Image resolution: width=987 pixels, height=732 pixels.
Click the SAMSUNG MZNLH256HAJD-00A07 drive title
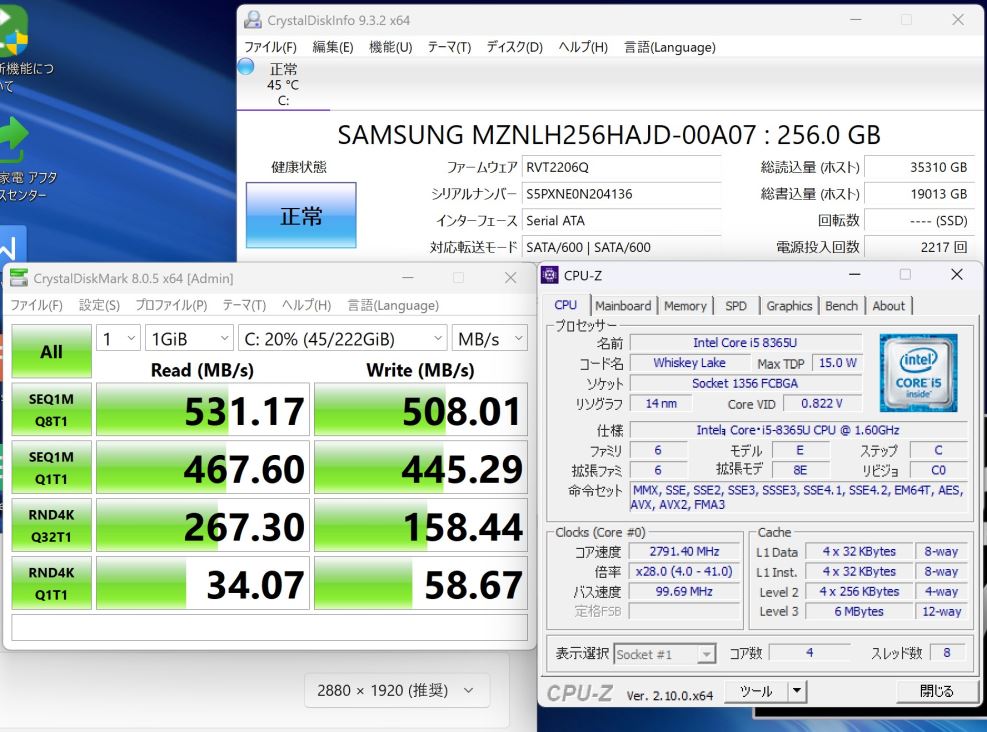tap(609, 135)
